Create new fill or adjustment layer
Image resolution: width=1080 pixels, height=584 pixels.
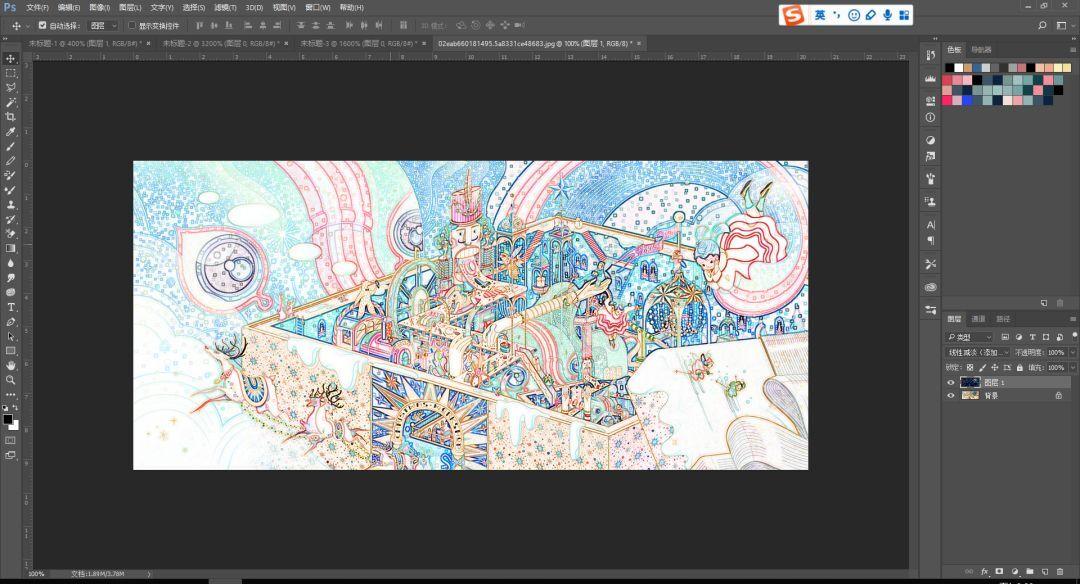(1015, 572)
